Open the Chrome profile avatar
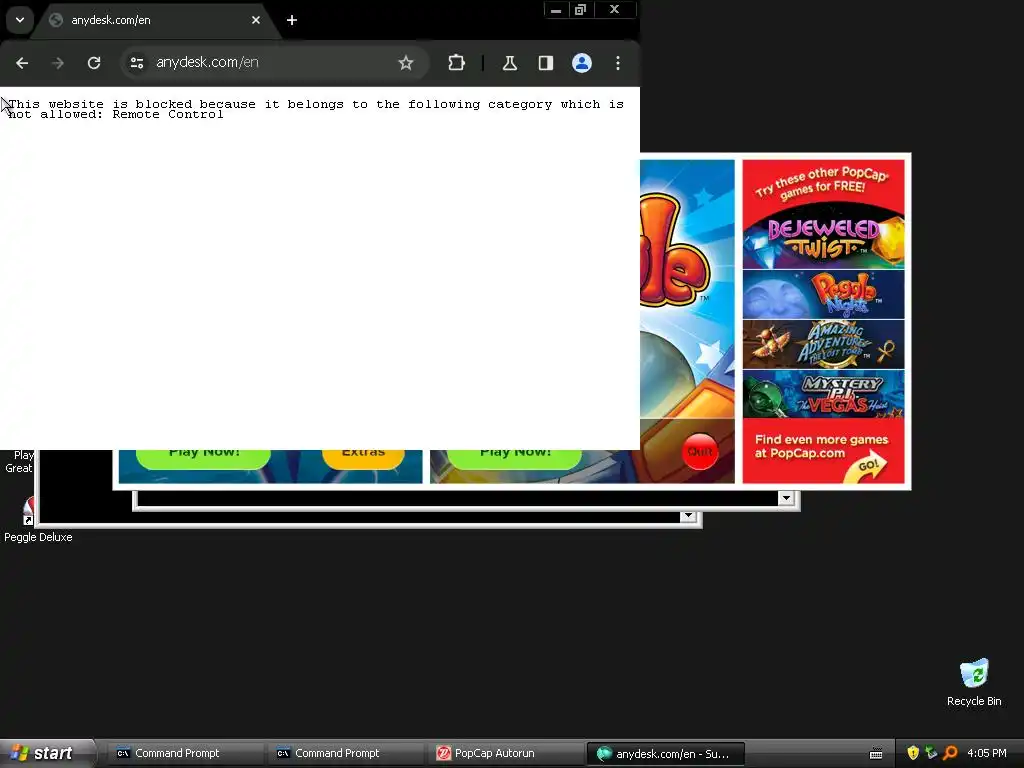1024x768 pixels. [582, 63]
